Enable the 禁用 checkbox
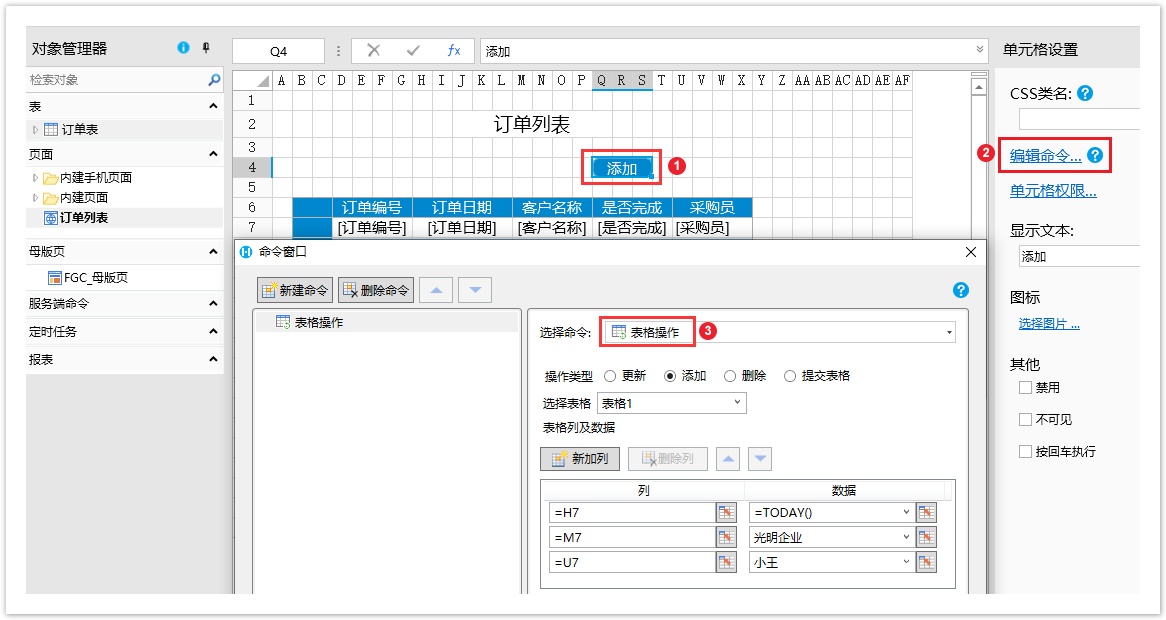The width and height of the screenshot is (1166, 620). (x=1025, y=388)
